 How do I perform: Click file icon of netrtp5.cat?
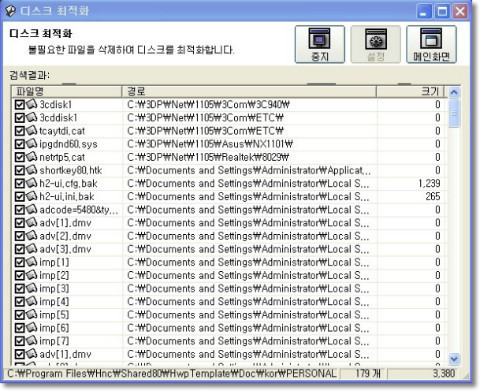[x=31, y=157]
